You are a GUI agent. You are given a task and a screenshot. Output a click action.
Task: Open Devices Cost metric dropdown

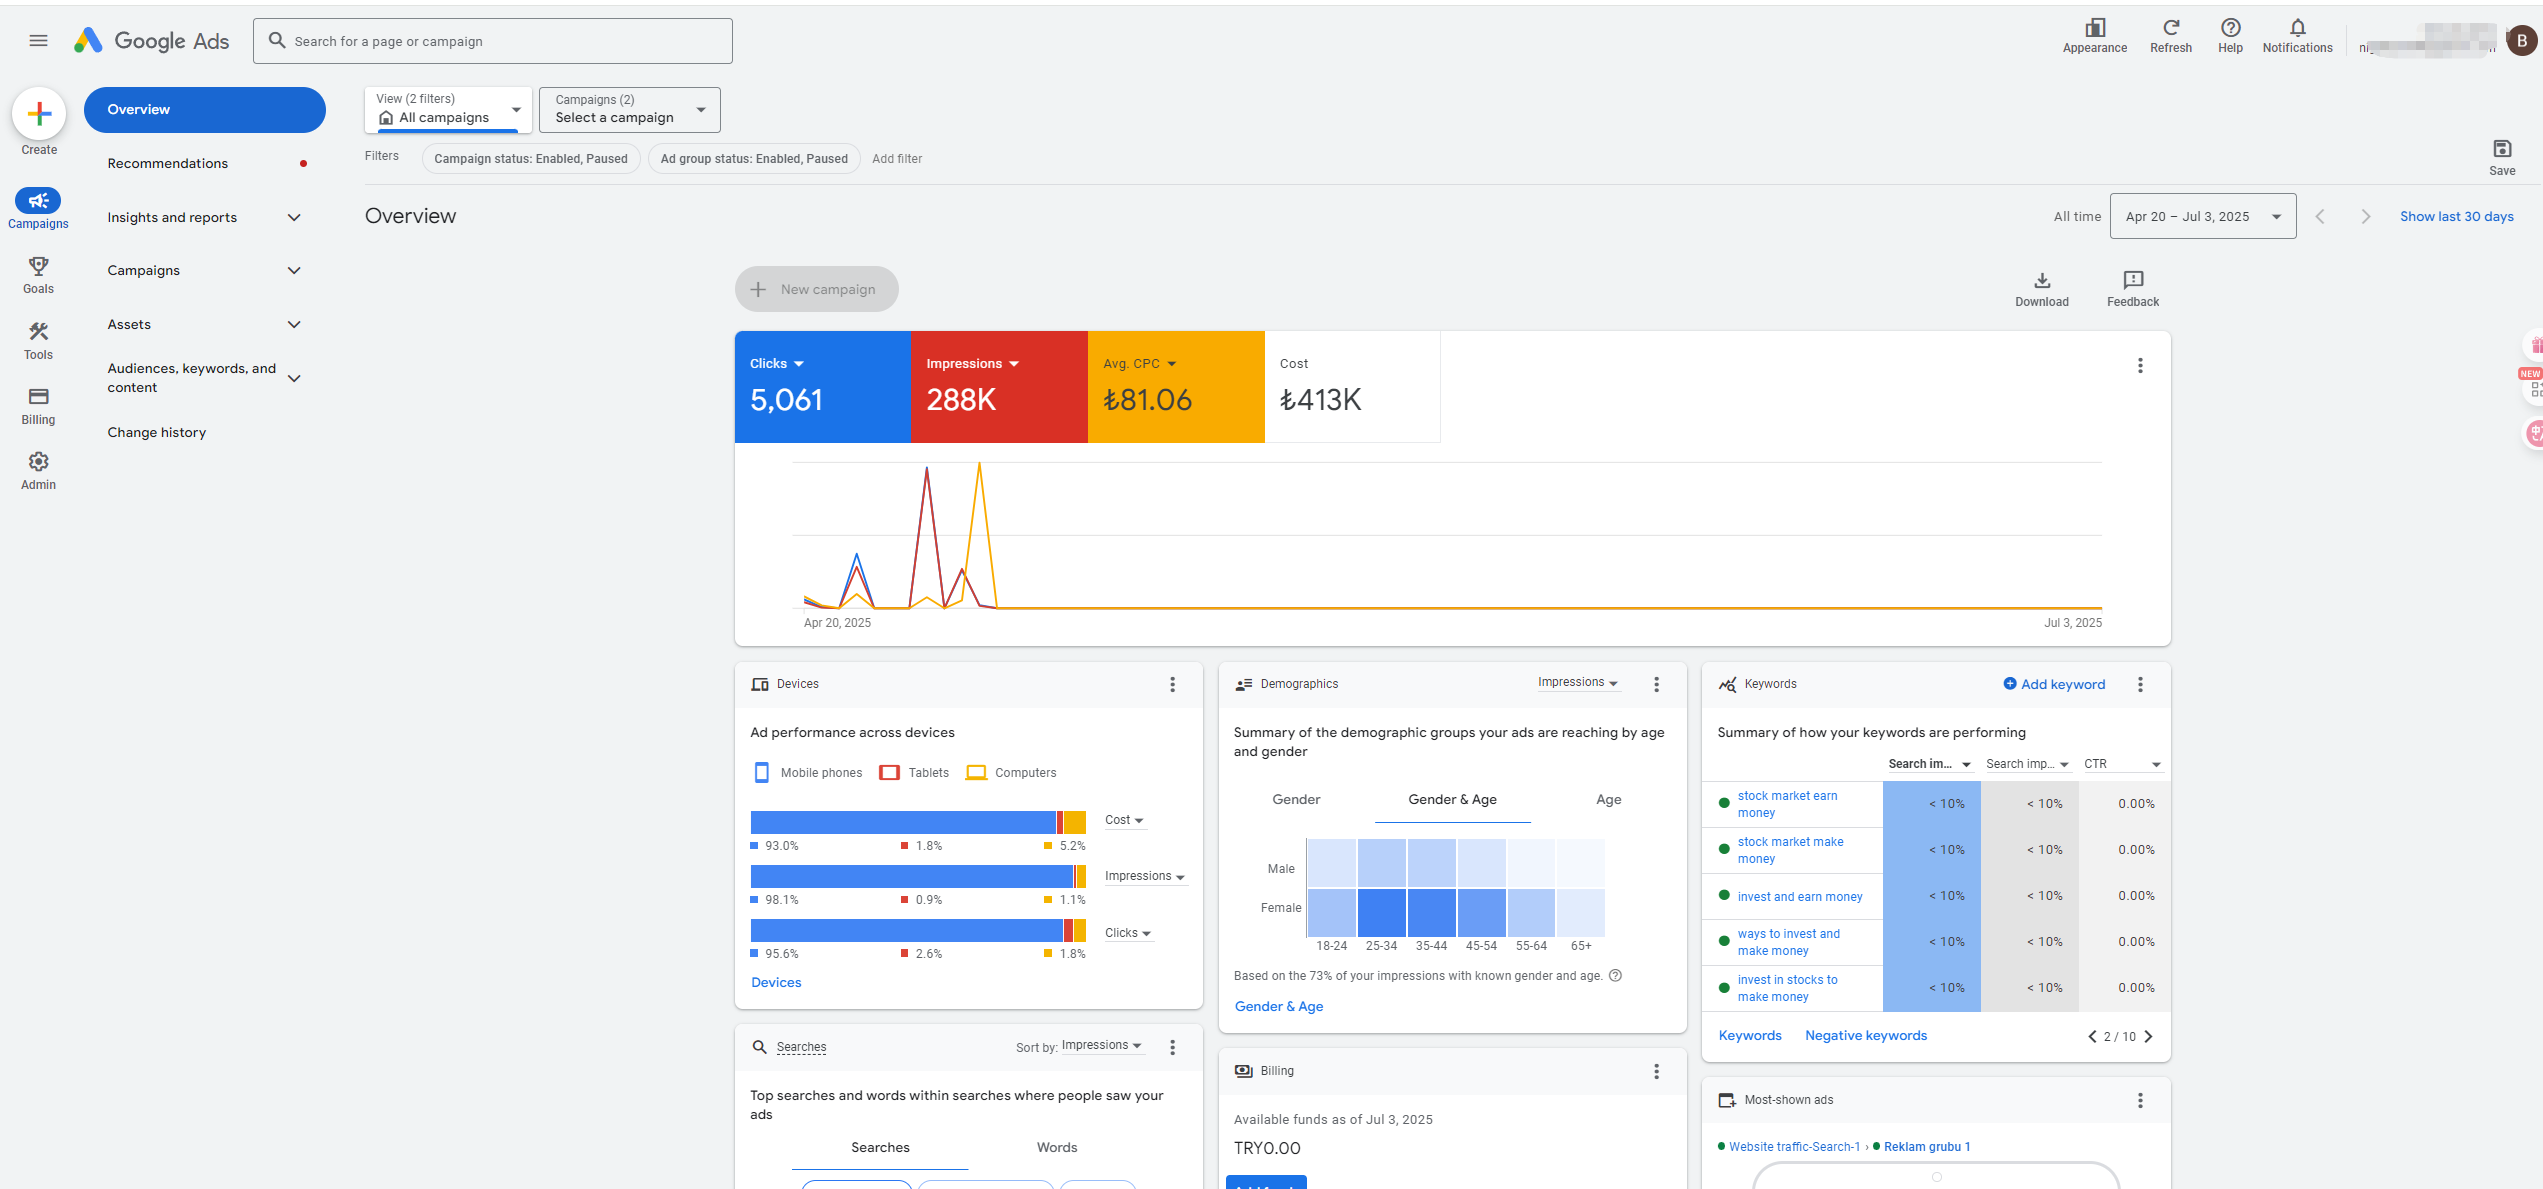click(x=1124, y=820)
